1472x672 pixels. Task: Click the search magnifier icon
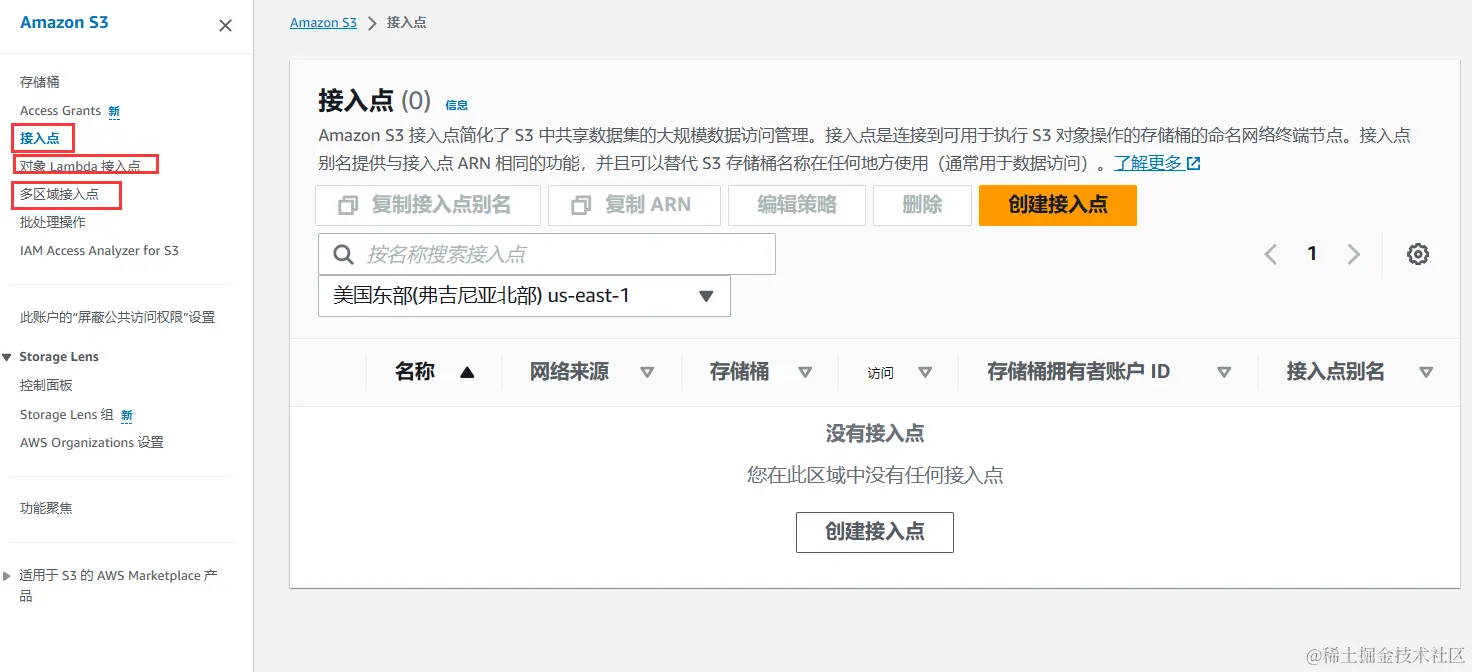(343, 254)
